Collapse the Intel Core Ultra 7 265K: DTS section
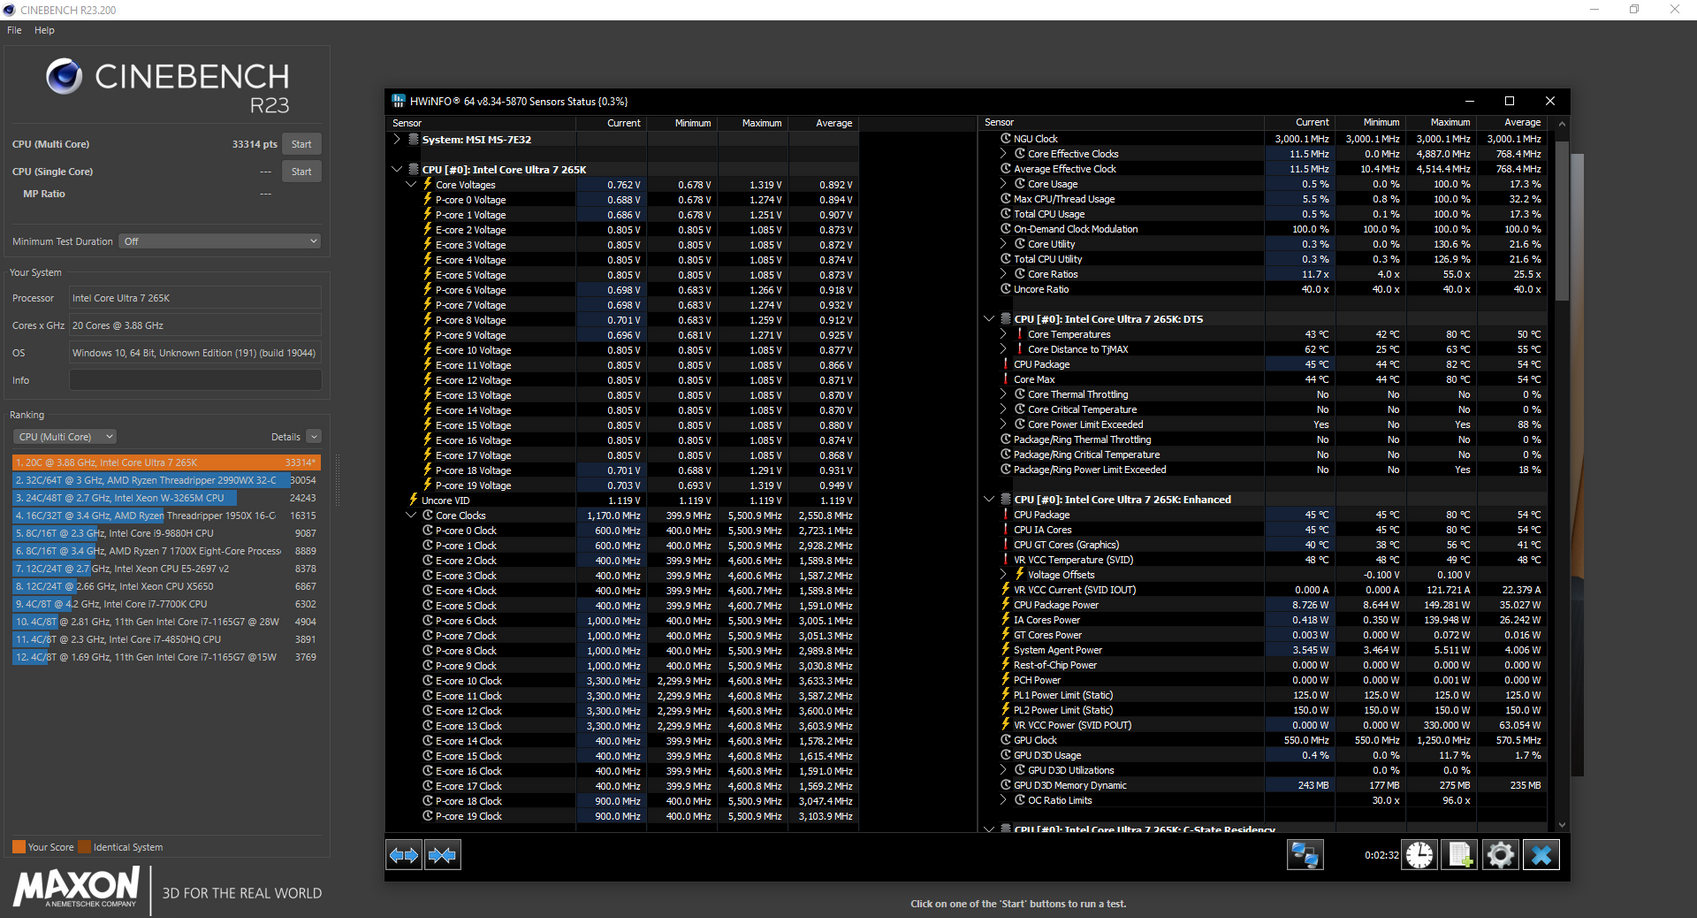 pos(989,319)
